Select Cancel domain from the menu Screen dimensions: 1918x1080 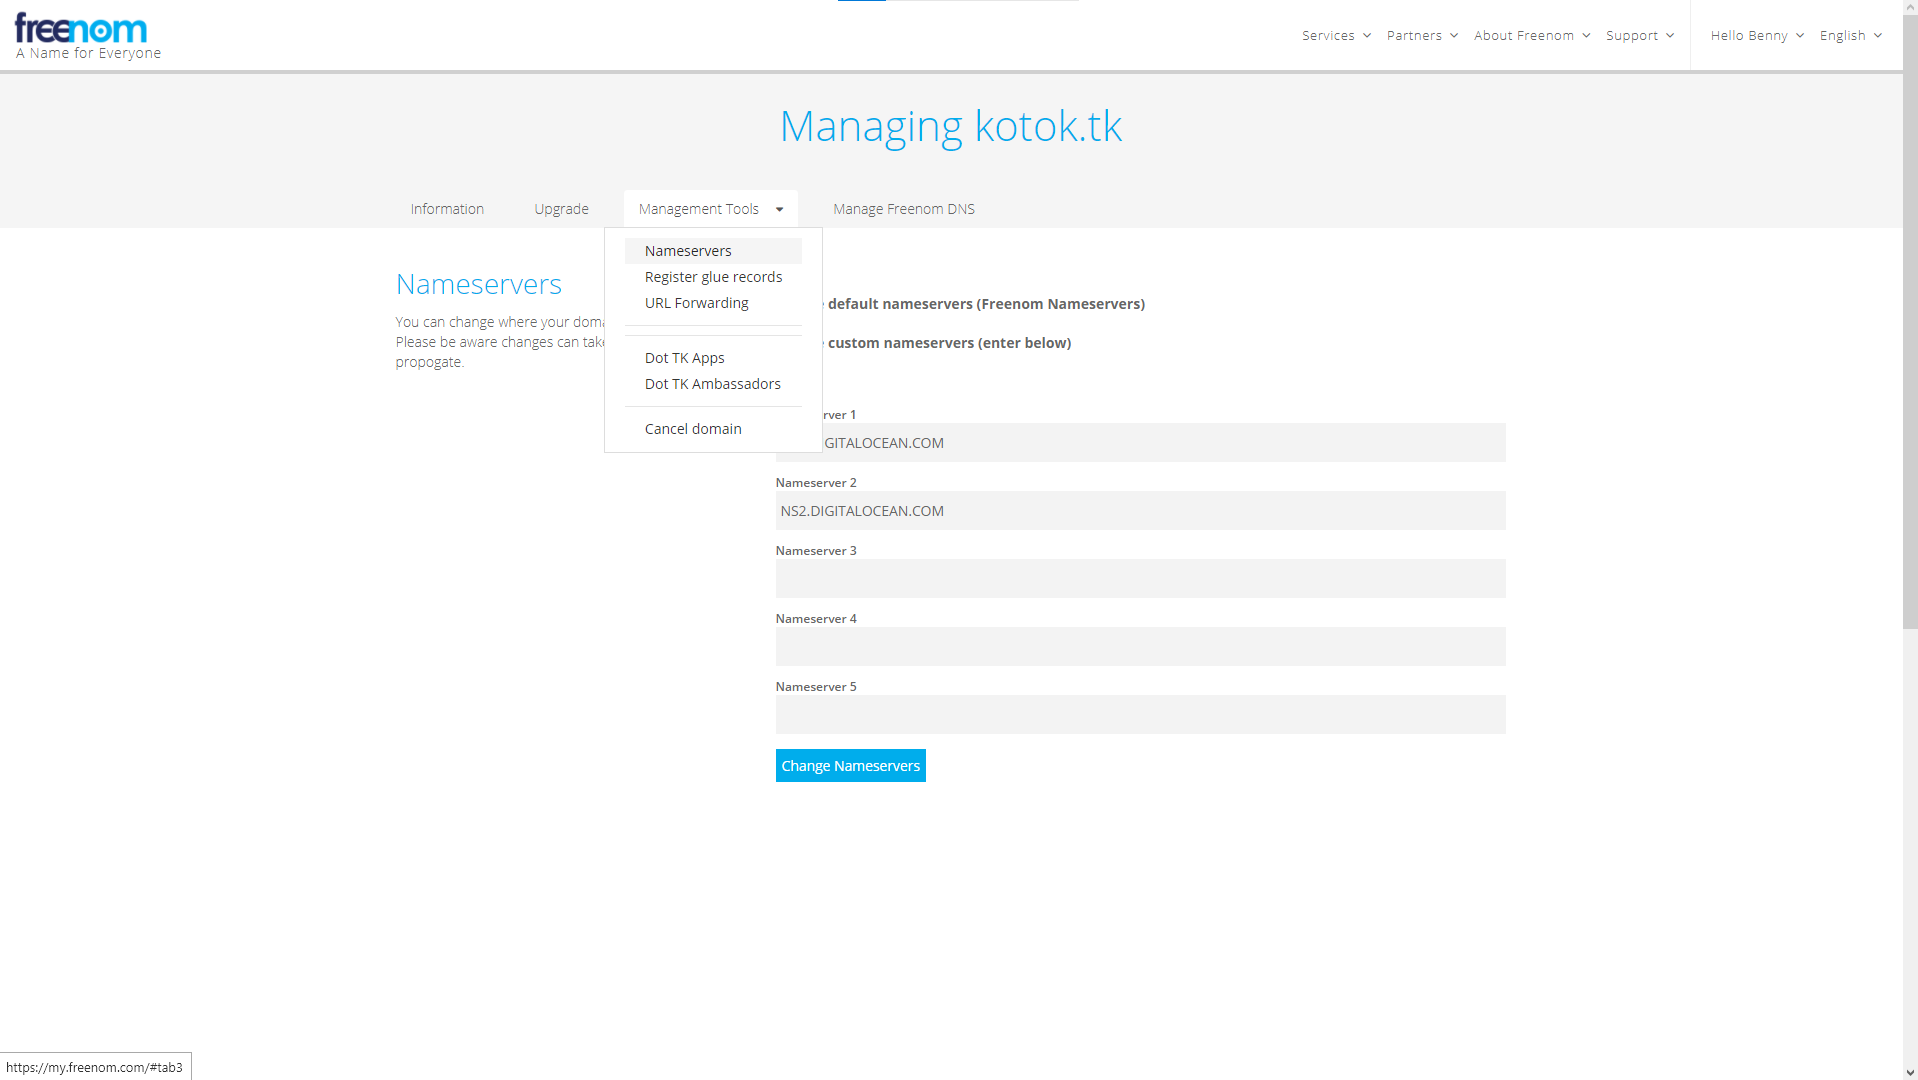pyautogui.click(x=693, y=429)
